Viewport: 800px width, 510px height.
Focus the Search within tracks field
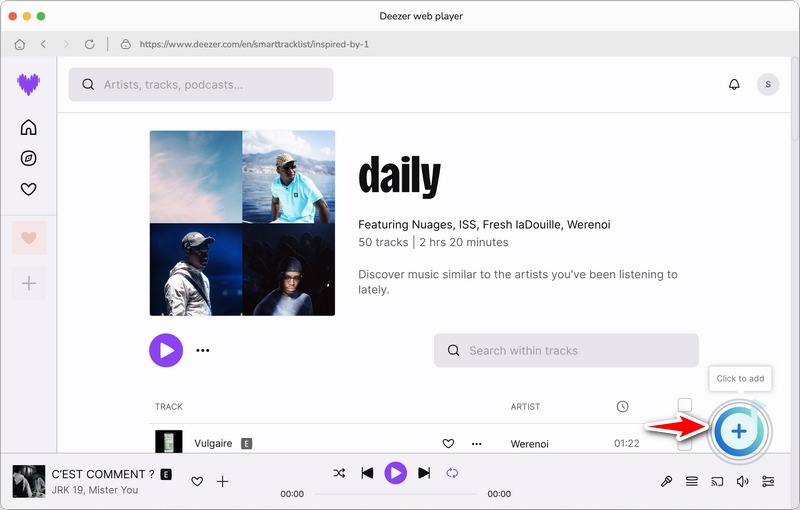coord(566,350)
